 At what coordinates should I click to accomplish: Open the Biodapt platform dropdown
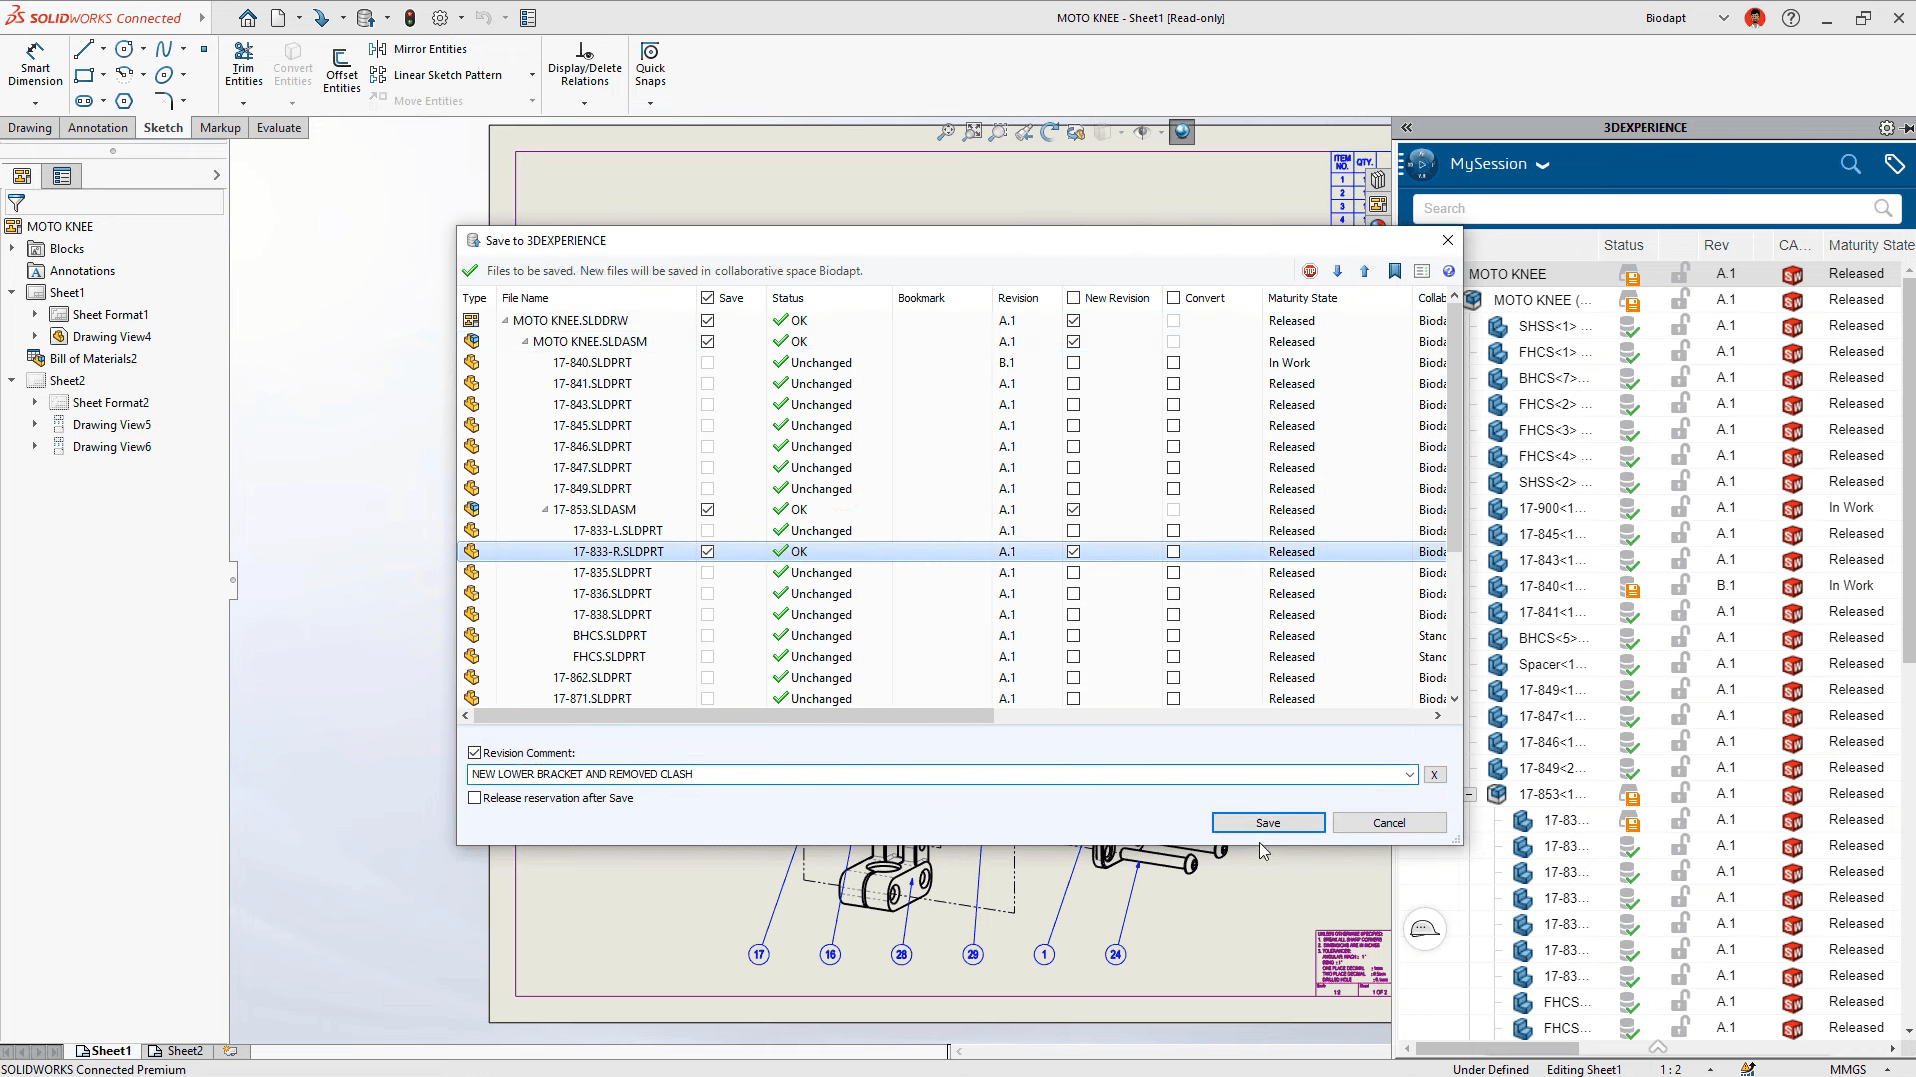1723,18
